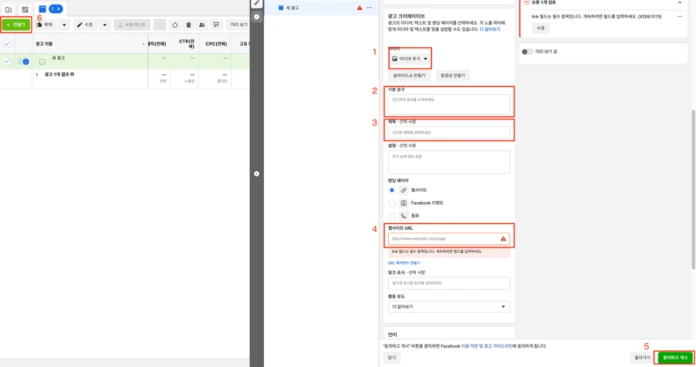Select the 웹사이트 radio button
Image resolution: width=696 pixels, height=367 pixels.
click(x=392, y=190)
